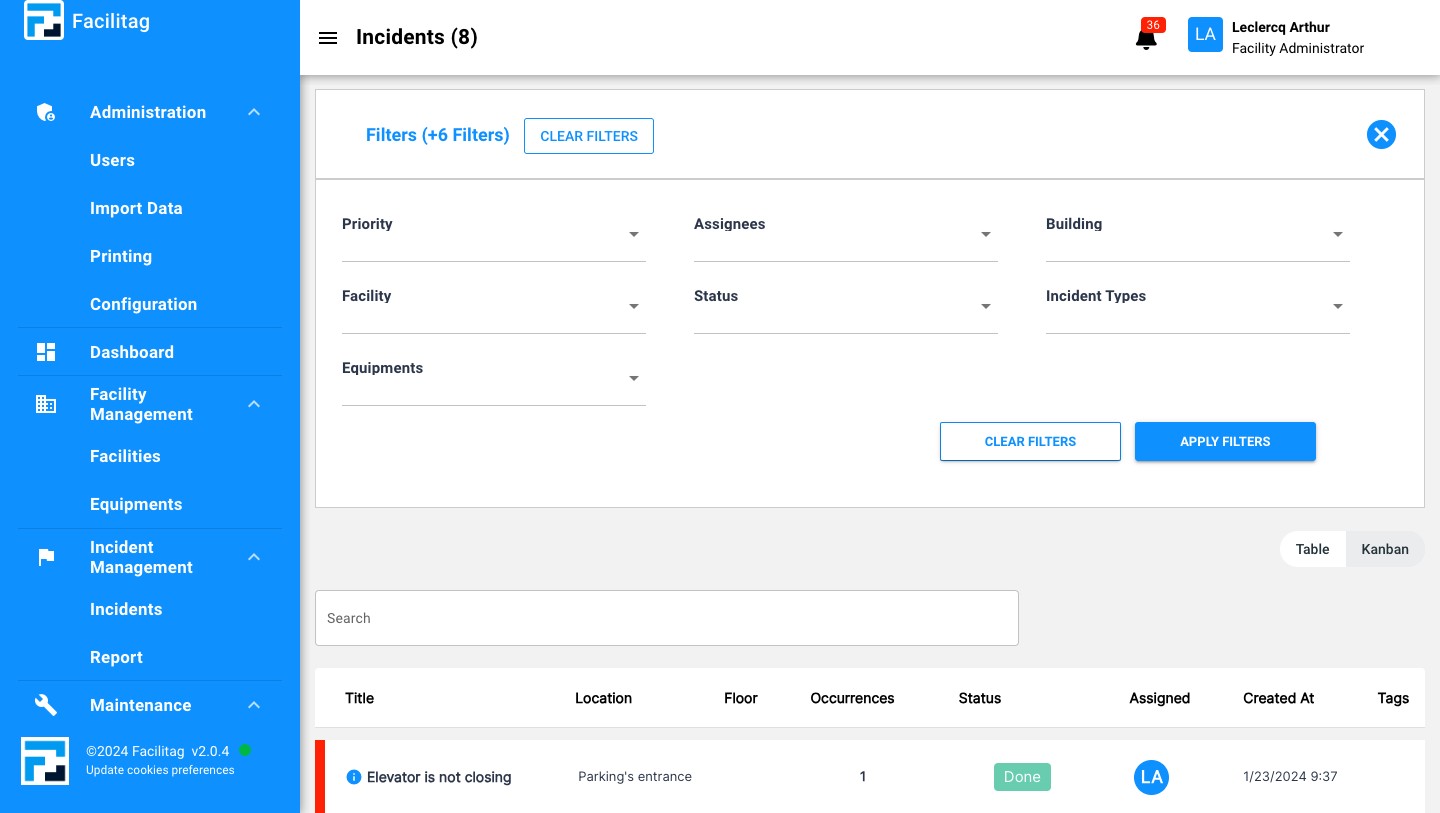Click the Apply Filters button
This screenshot has width=1440, height=813.
coord(1225,441)
